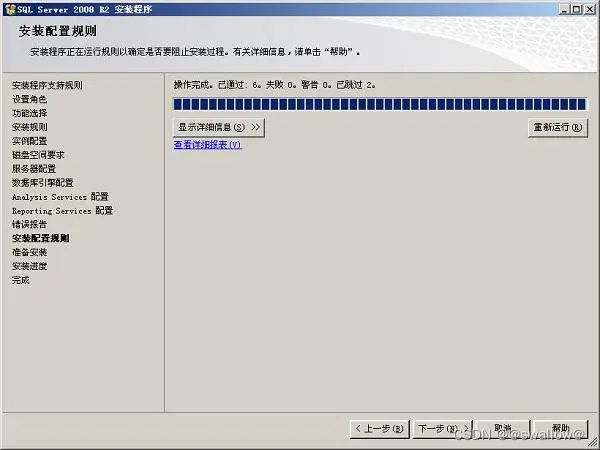600x450 pixels.
Task: Select 安装进度 step in sidebar
Action: tap(29, 266)
